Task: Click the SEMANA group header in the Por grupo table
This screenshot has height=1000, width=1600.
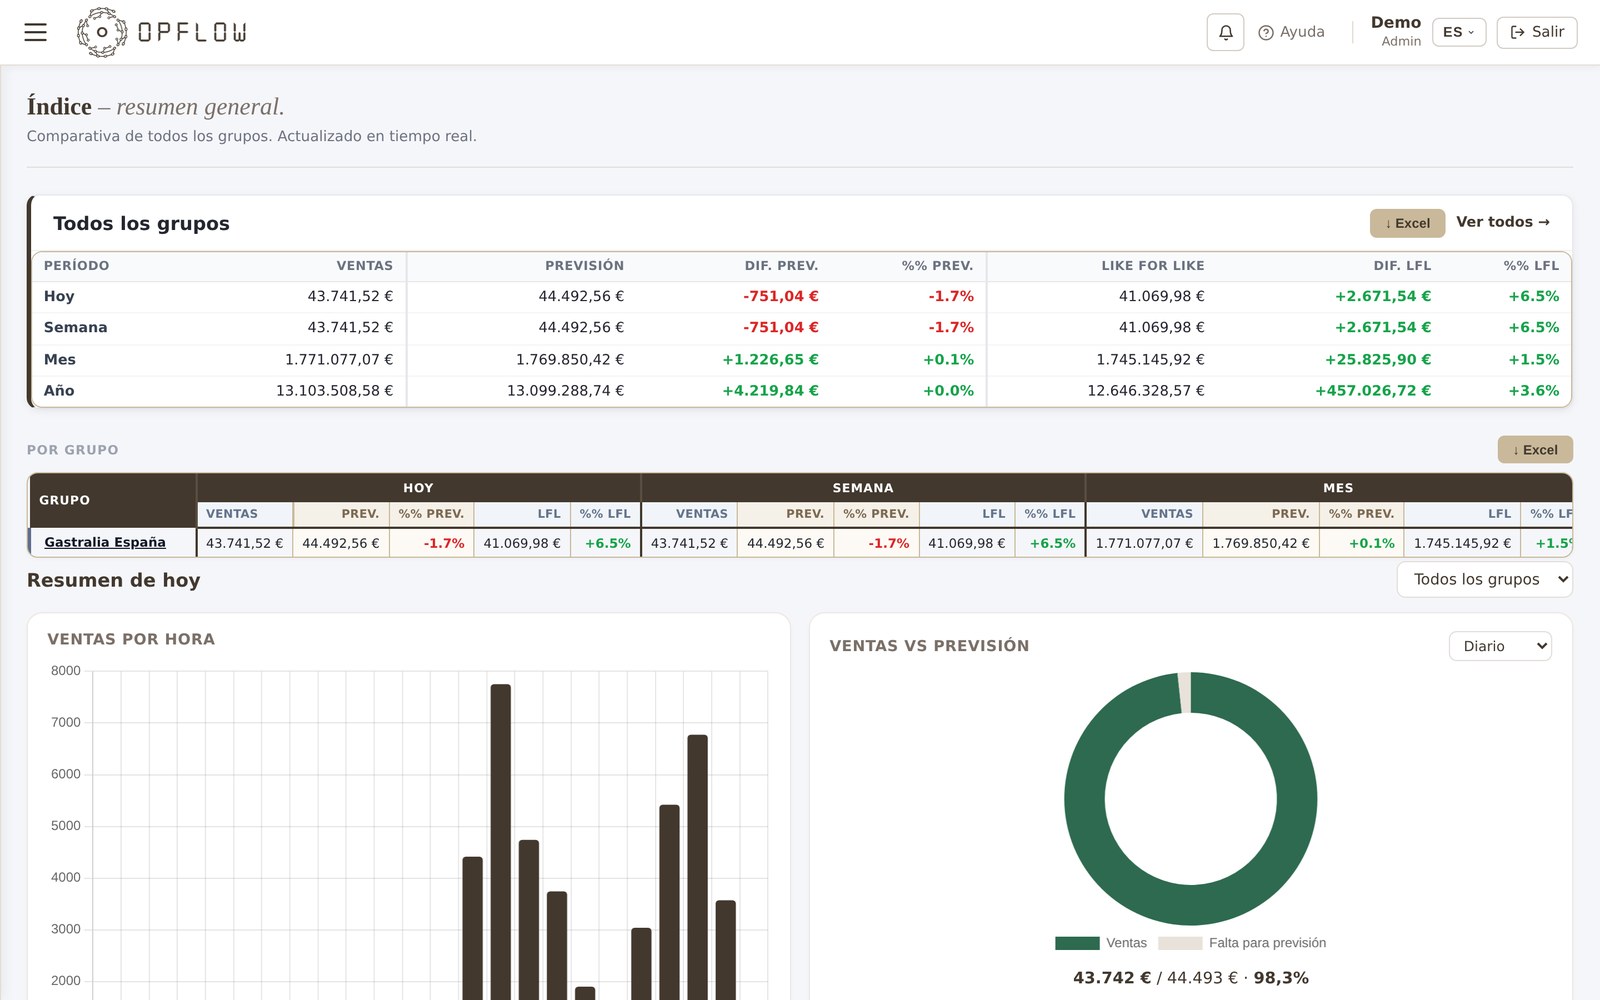Action: pyautogui.click(x=863, y=488)
